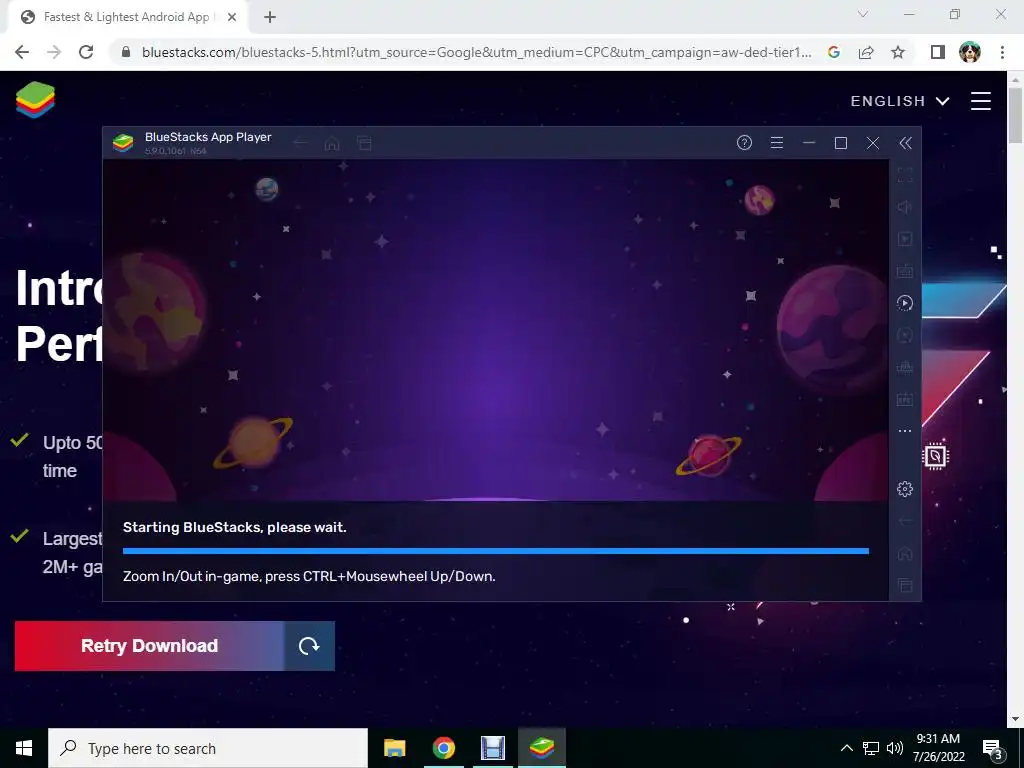Open Windows Start menu
1024x768 pixels.
(x=24, y=748)
